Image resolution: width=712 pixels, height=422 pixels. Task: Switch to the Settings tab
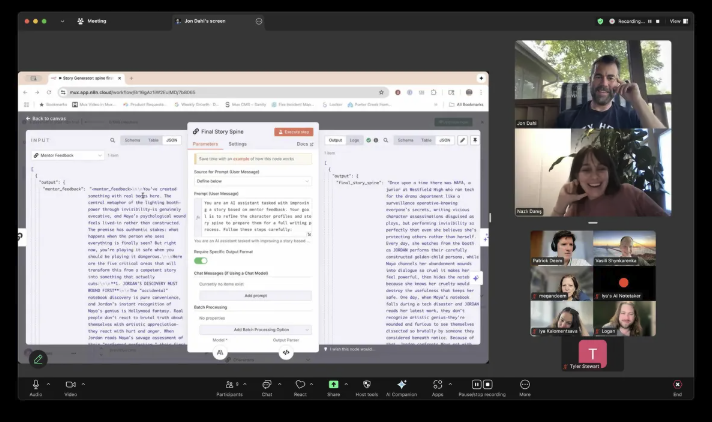(237, 144)
